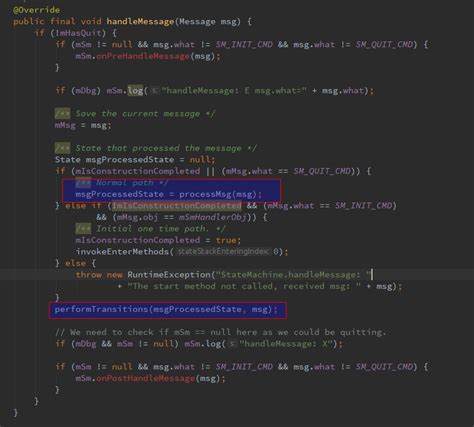This screenshot has height=427, width=474.
Task: Click the 'Initial one time path' comment
Action: coord(151,229)
